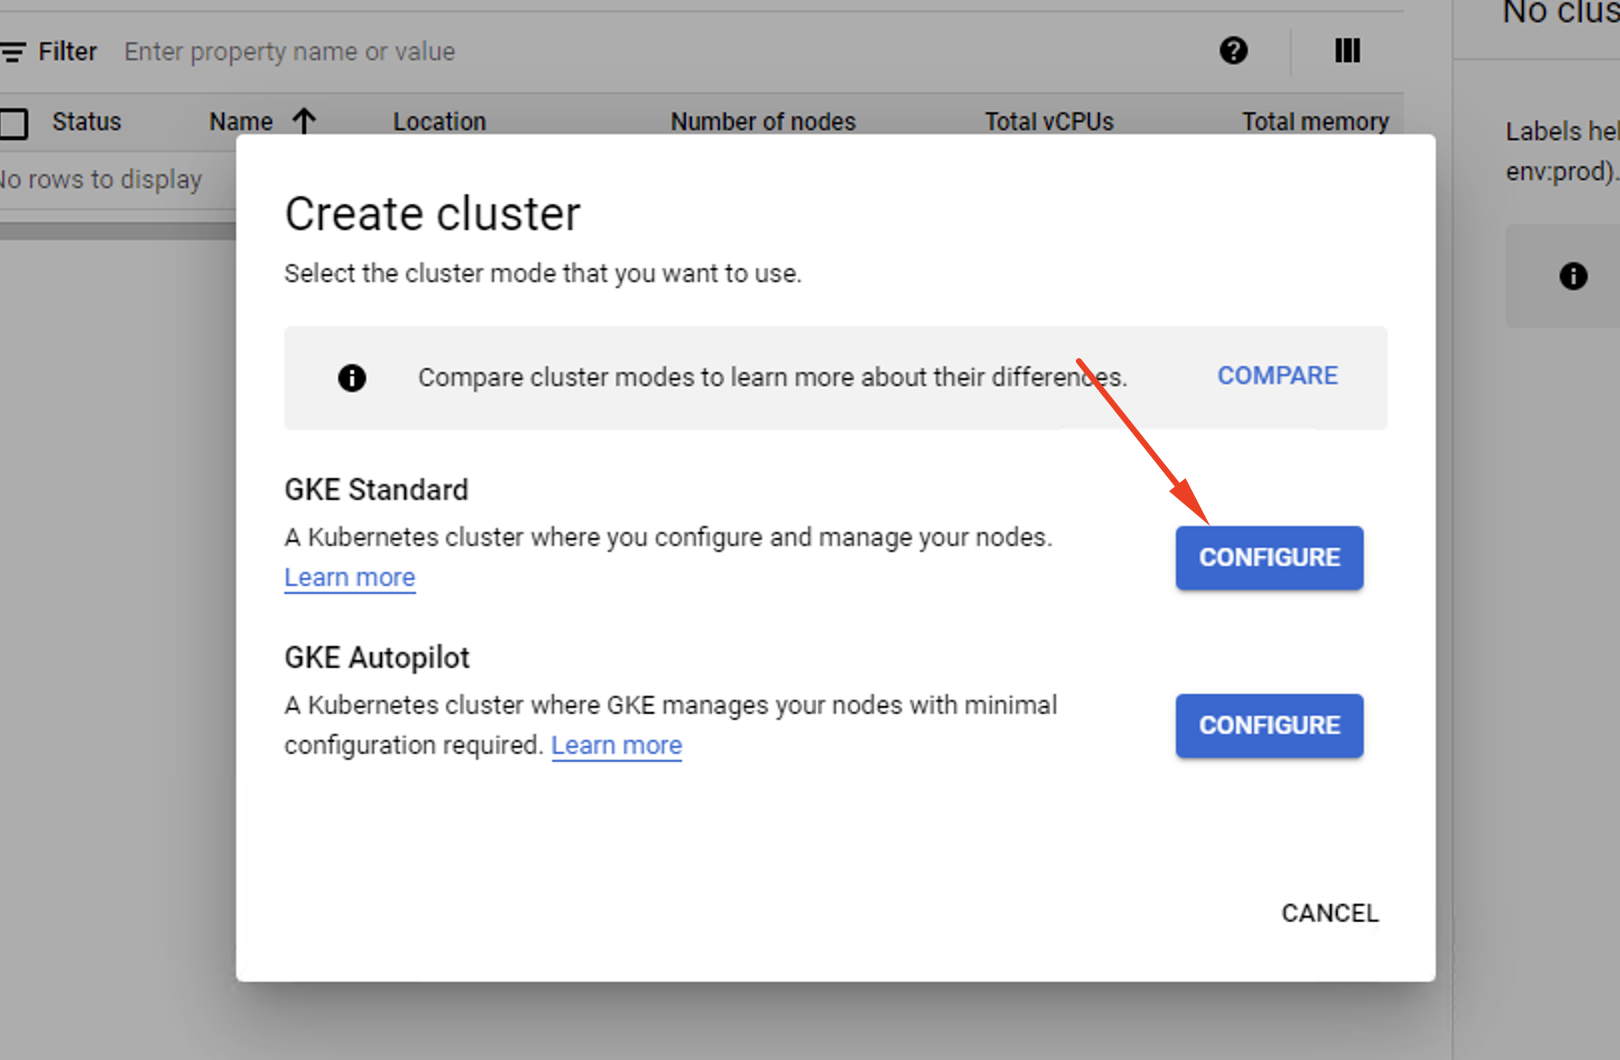Configure the GKE Standard cluster
Image resolution: width=1620 pixels, height=1060 pixels.
[x=1269, y=558]
